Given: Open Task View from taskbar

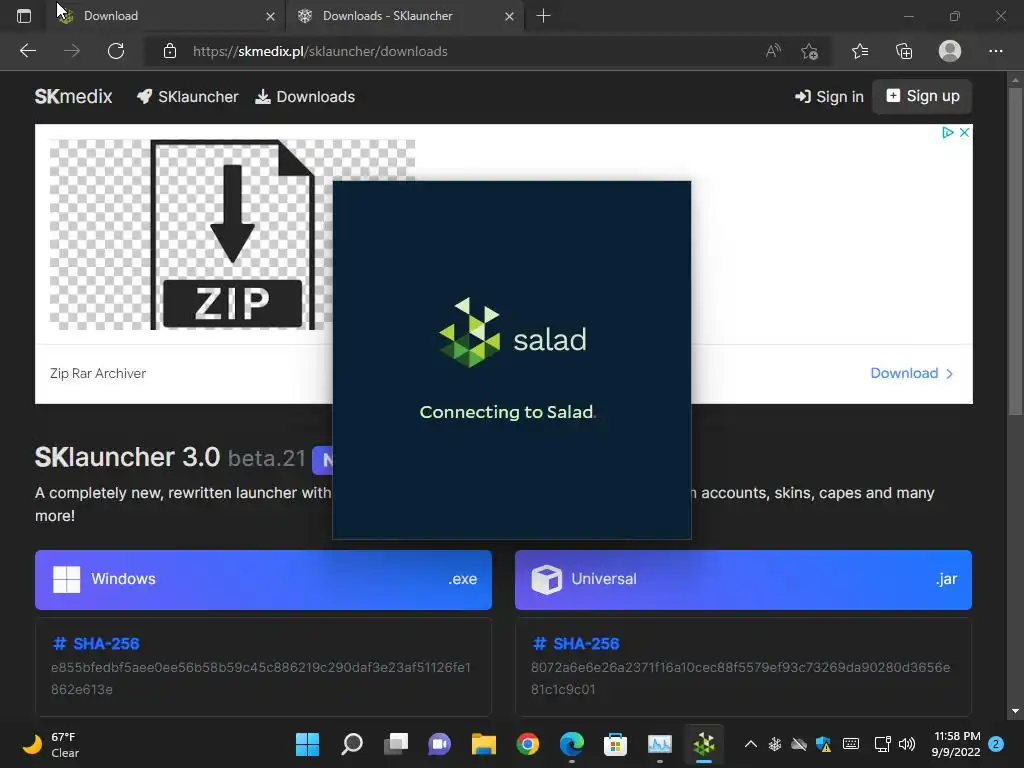Looking at the screenshot, I should pos(396,744).
